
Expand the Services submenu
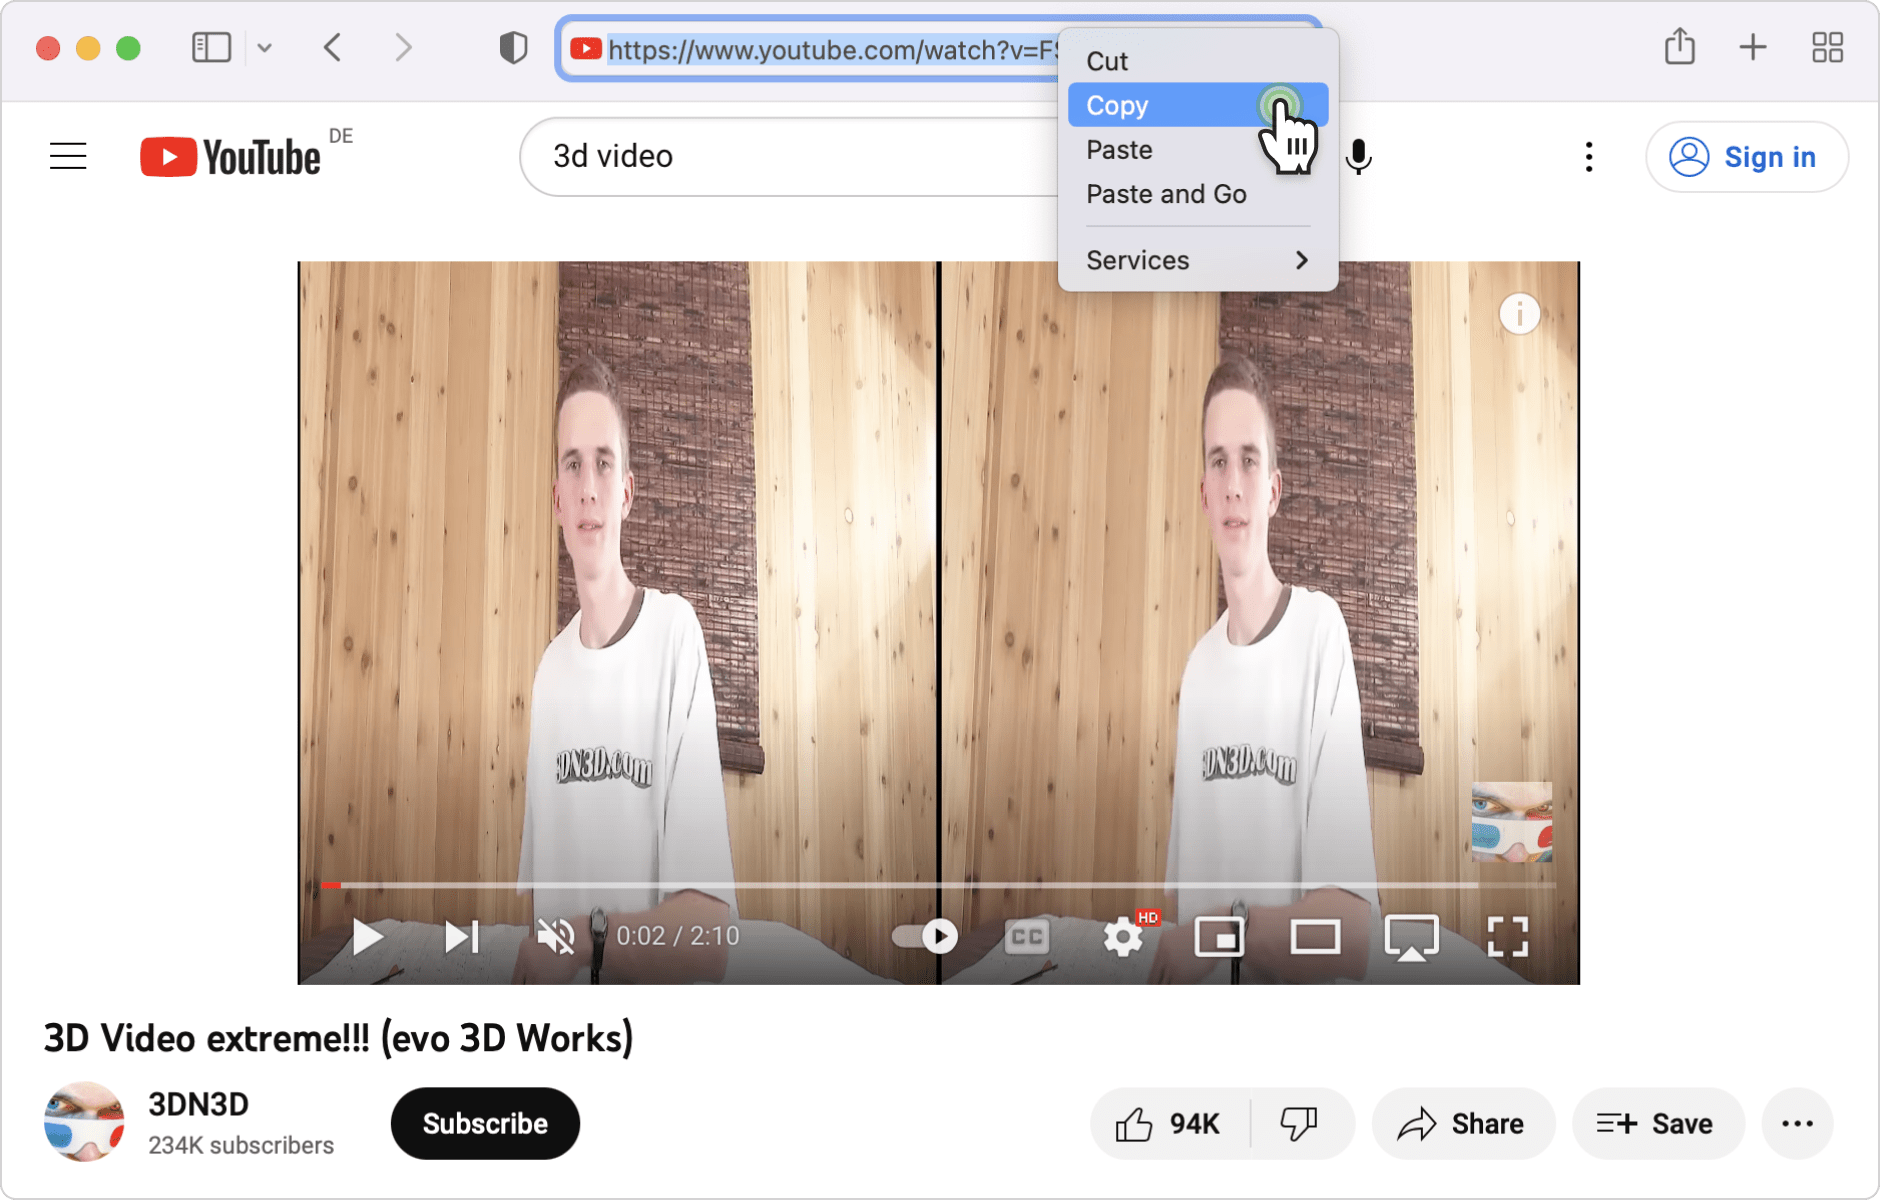pyautogui.click(x=1137, y=260)
